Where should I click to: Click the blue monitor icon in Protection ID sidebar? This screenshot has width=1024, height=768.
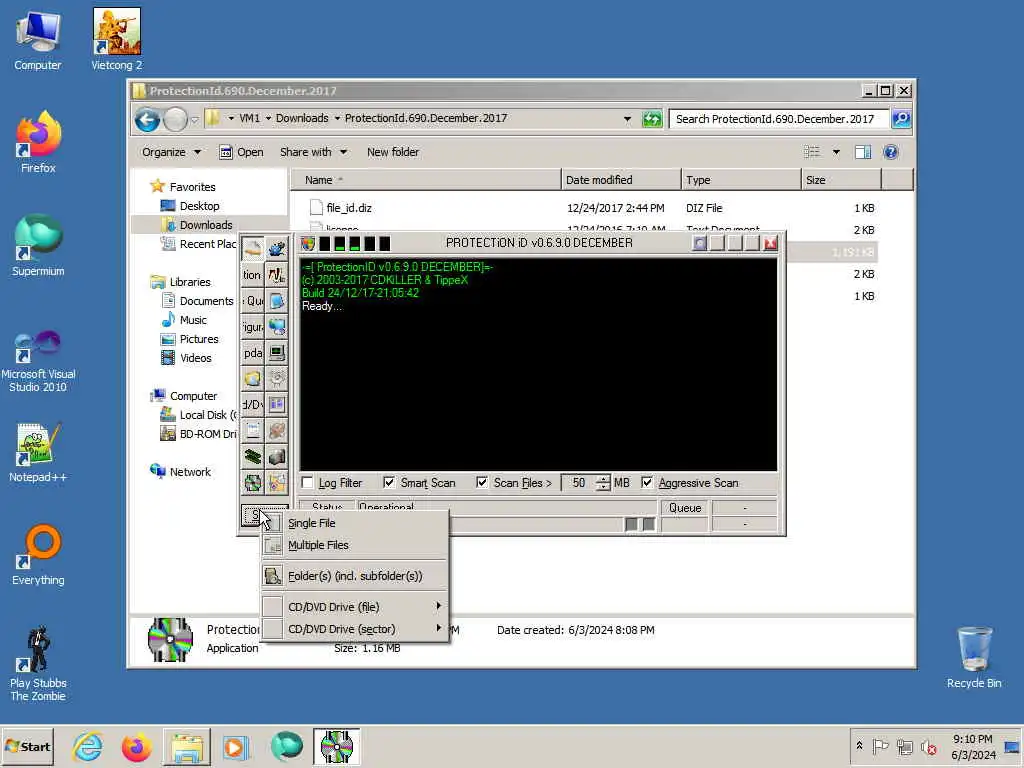pos(277,300)
